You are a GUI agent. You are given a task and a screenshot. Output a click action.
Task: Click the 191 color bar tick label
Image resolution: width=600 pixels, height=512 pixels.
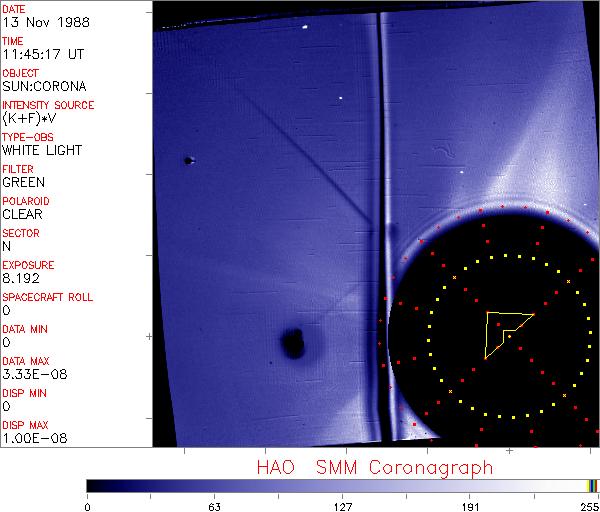[x=470, y=507]
